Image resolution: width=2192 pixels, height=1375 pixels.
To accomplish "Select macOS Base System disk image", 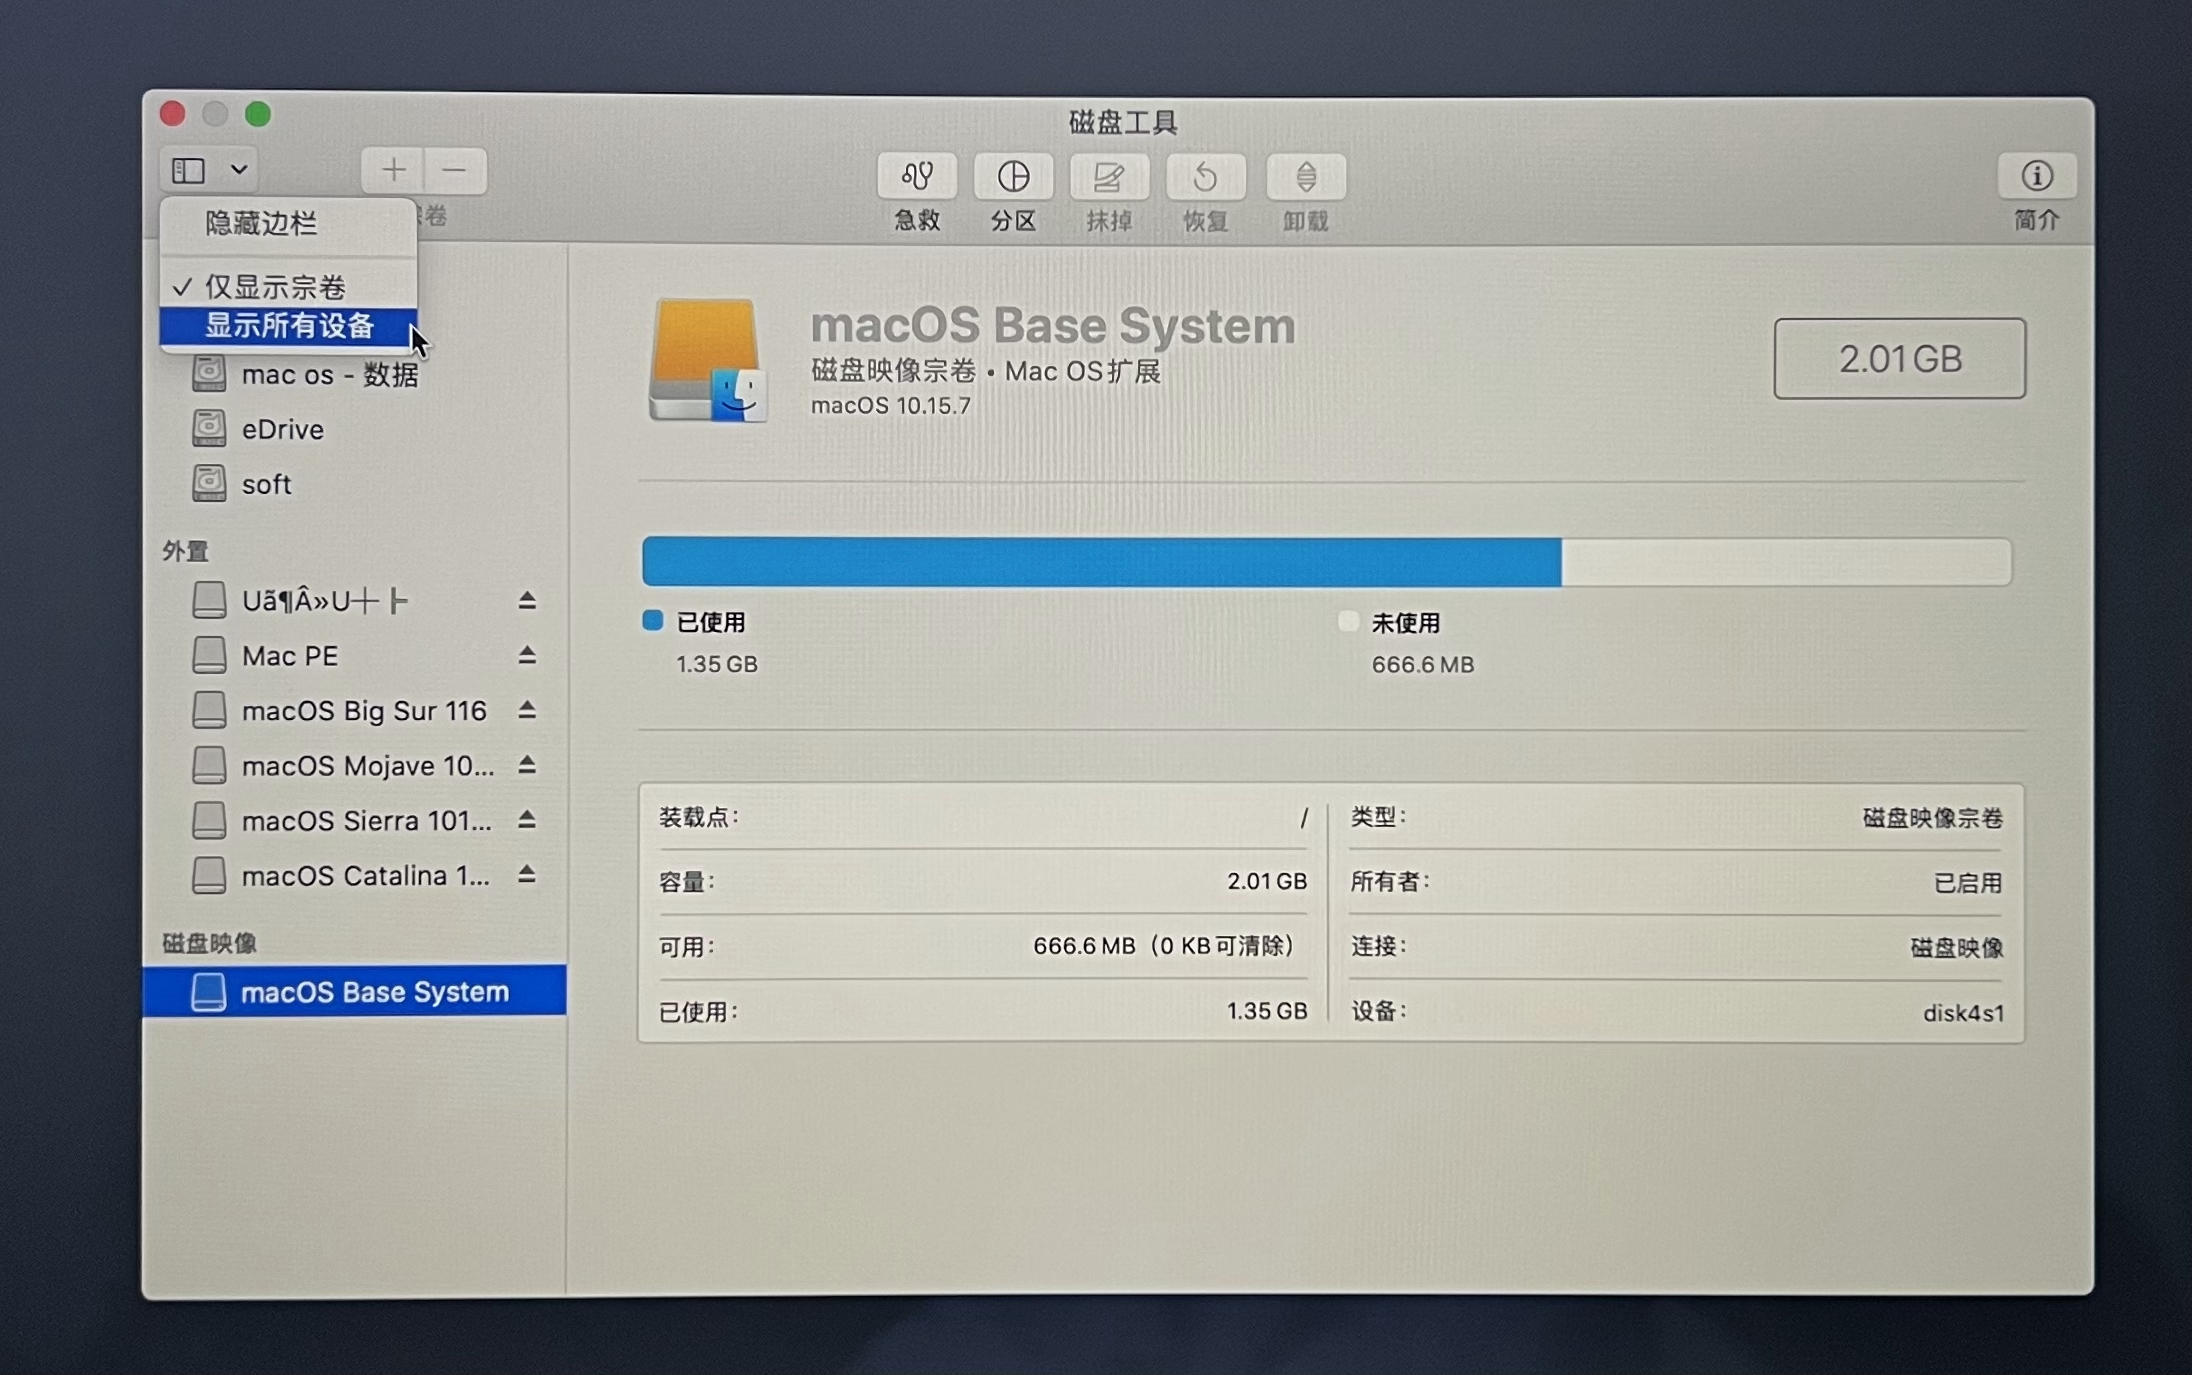I will (x=374, y=992).
